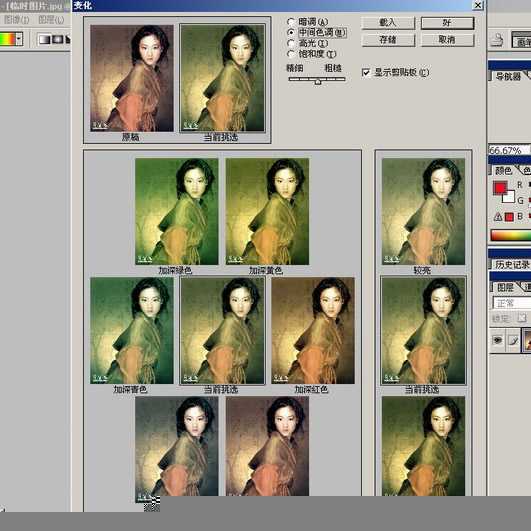The width and height of the screenshot is (531, 531).
Task: Click the 精细/粗糙 slider handle
Action: [x=317, y=81]
